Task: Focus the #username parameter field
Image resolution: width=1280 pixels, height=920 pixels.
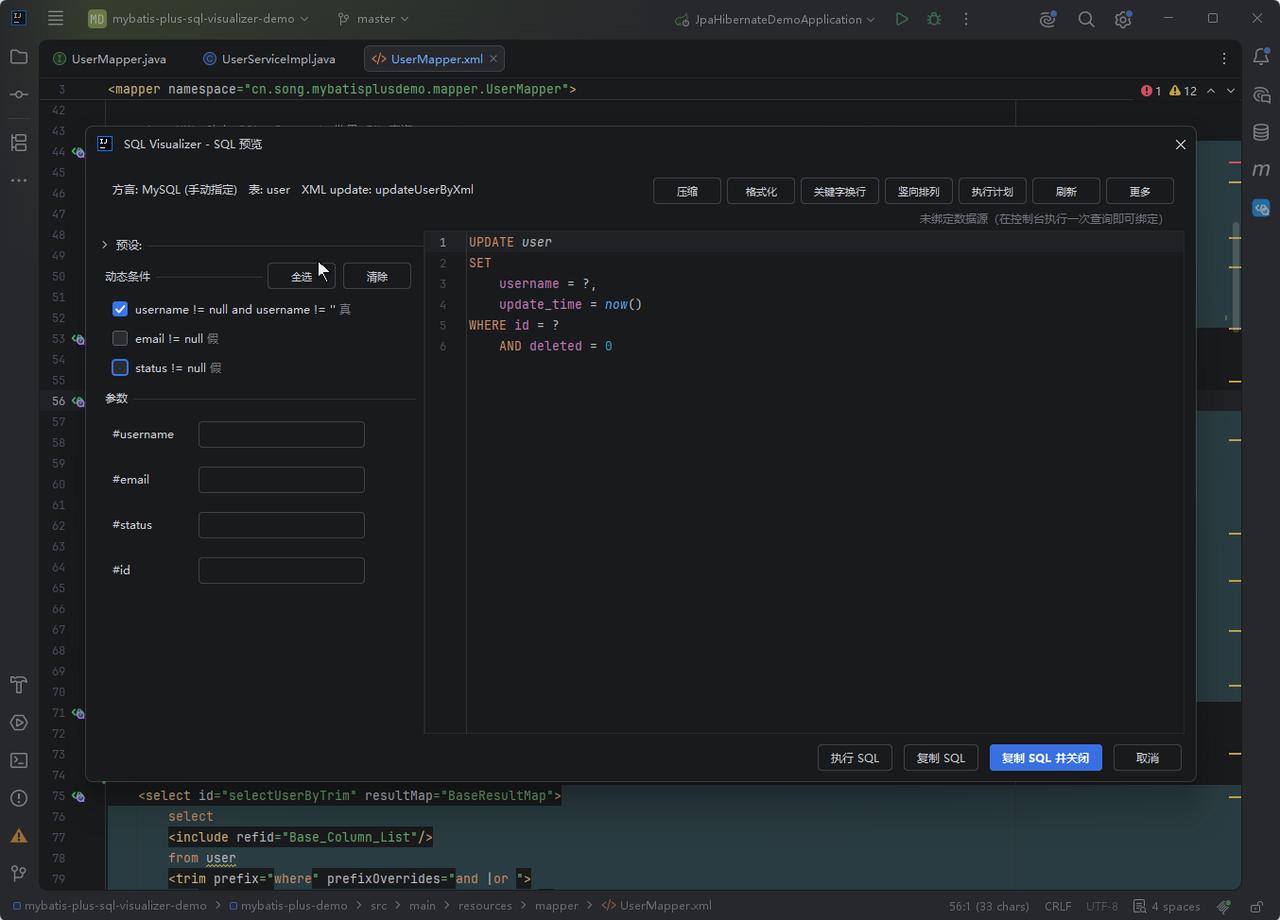Action: coord(281,434)
